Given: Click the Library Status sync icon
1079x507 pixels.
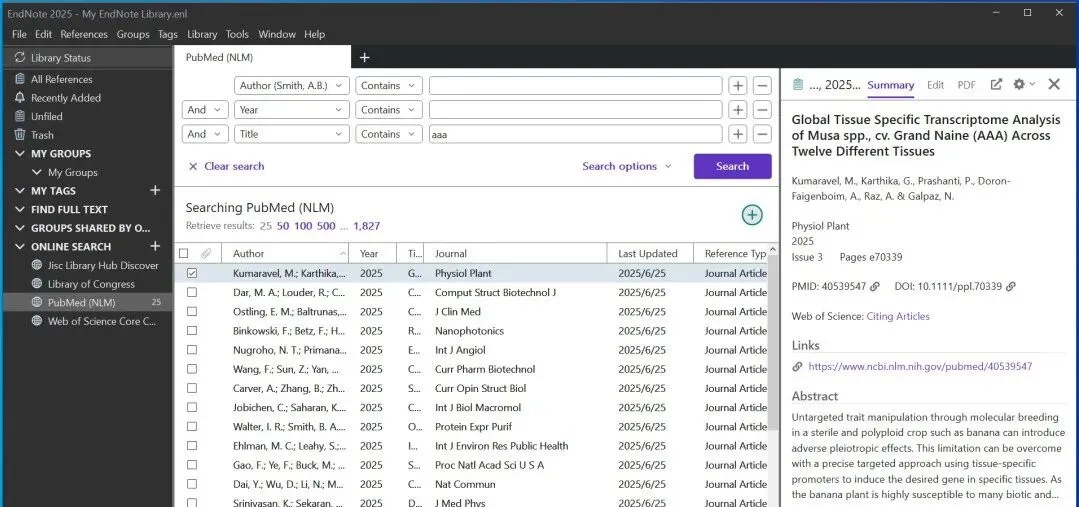Looking at the screenshot, I should tap(19, 58).
